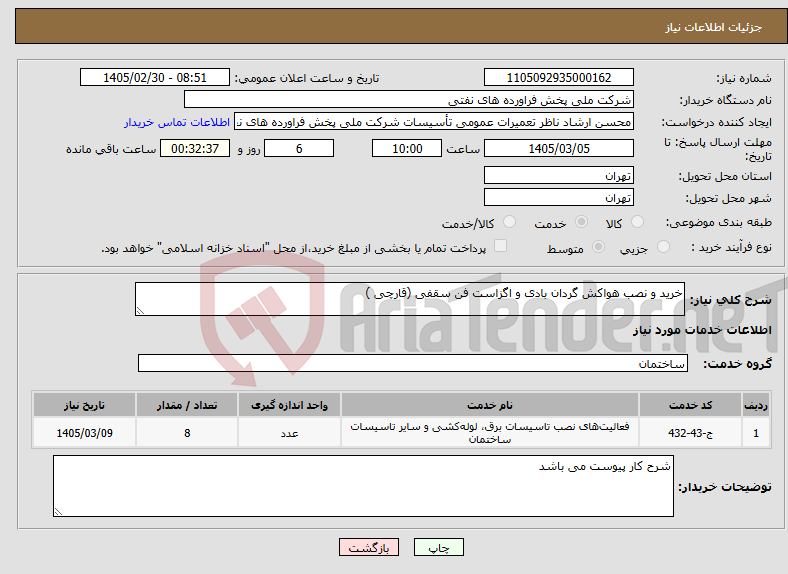This screenshot has width=788, height=574.
Task: Open the اطلاعات تماس خریدار link
Action: tap(177, 122)
